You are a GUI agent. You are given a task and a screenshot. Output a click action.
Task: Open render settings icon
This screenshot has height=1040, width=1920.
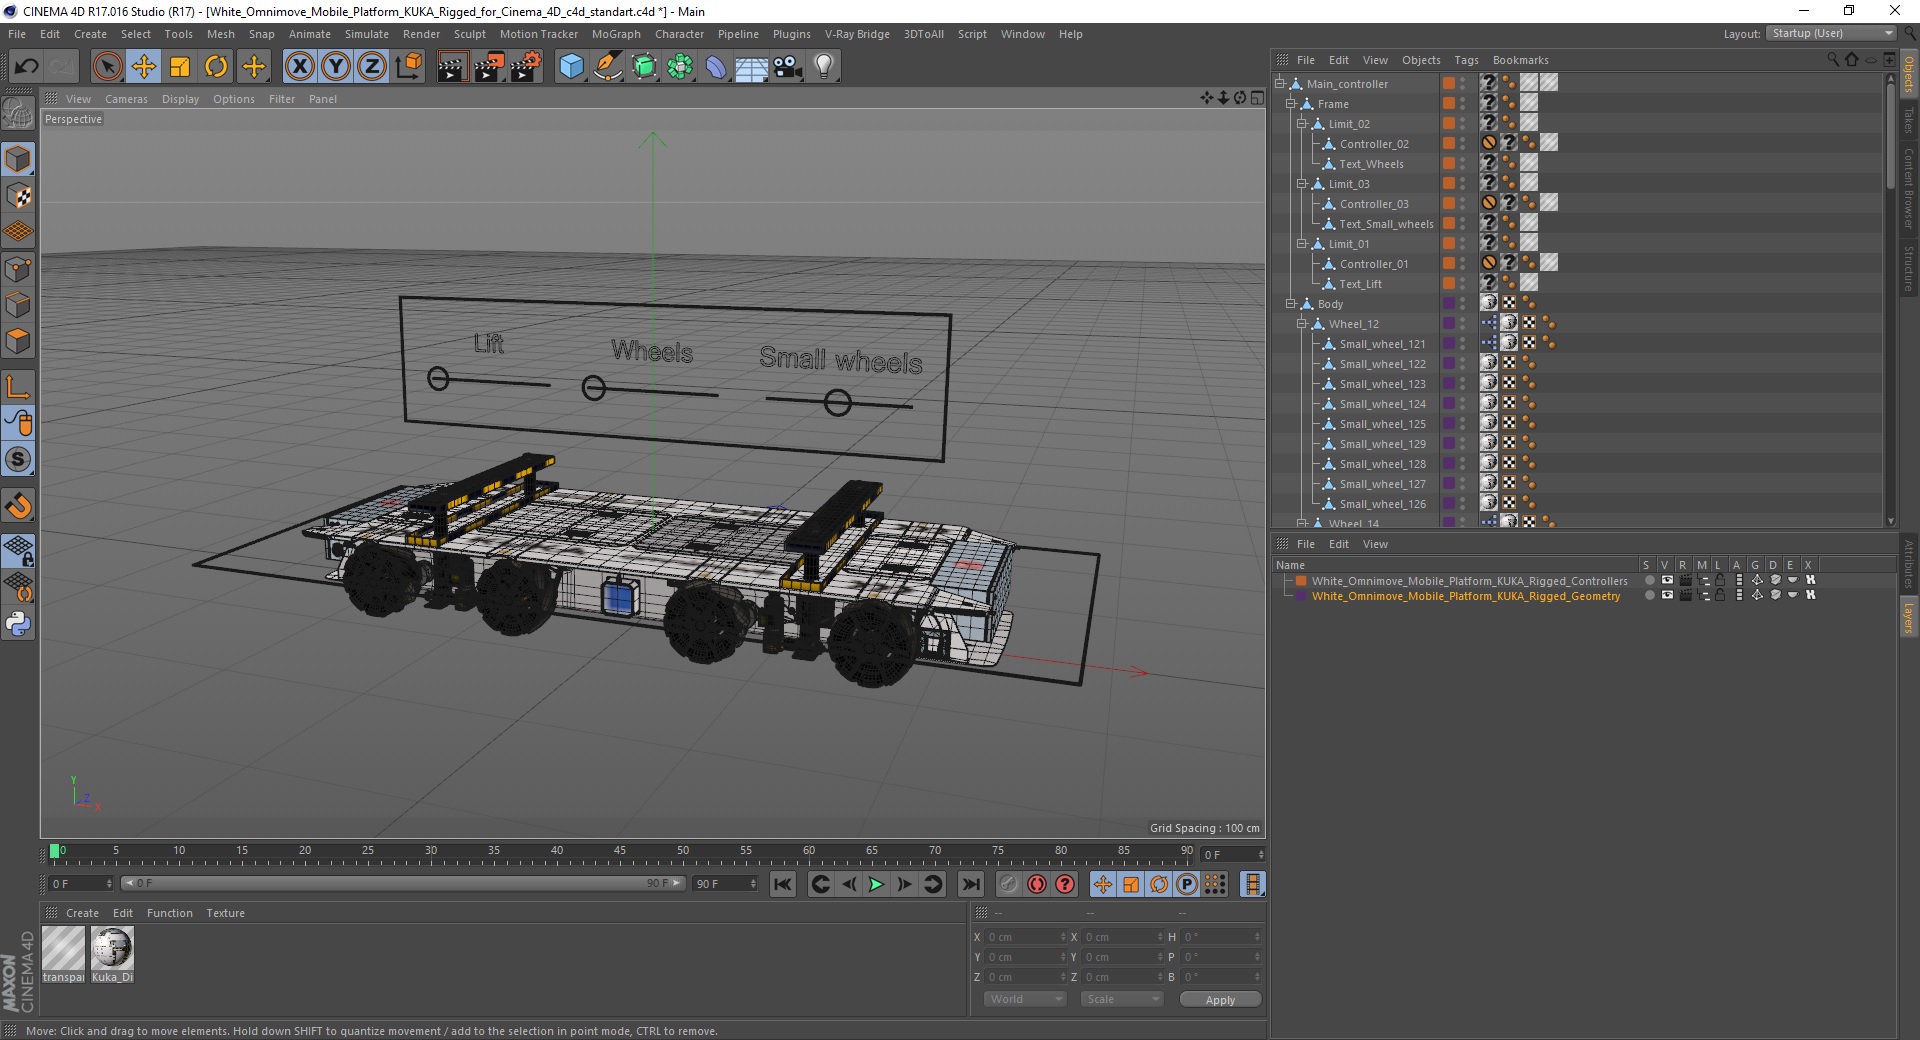point(526,67)
